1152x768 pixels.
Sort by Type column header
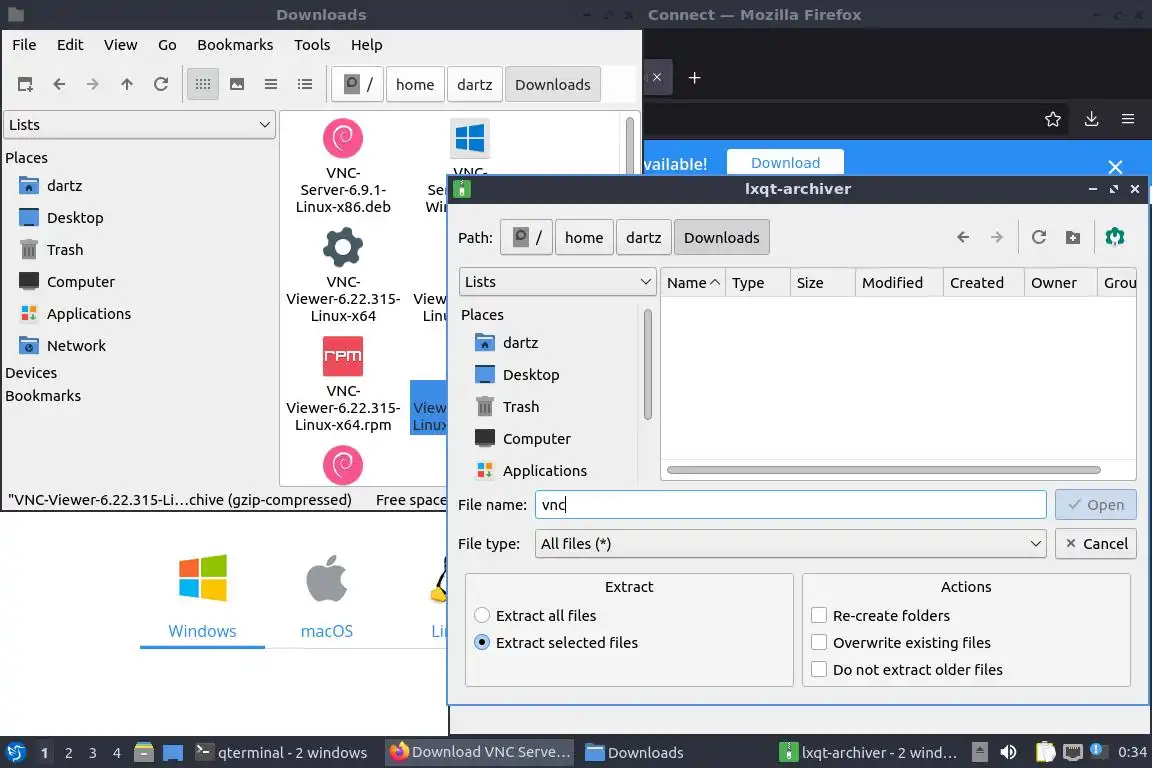click(757, 282)
